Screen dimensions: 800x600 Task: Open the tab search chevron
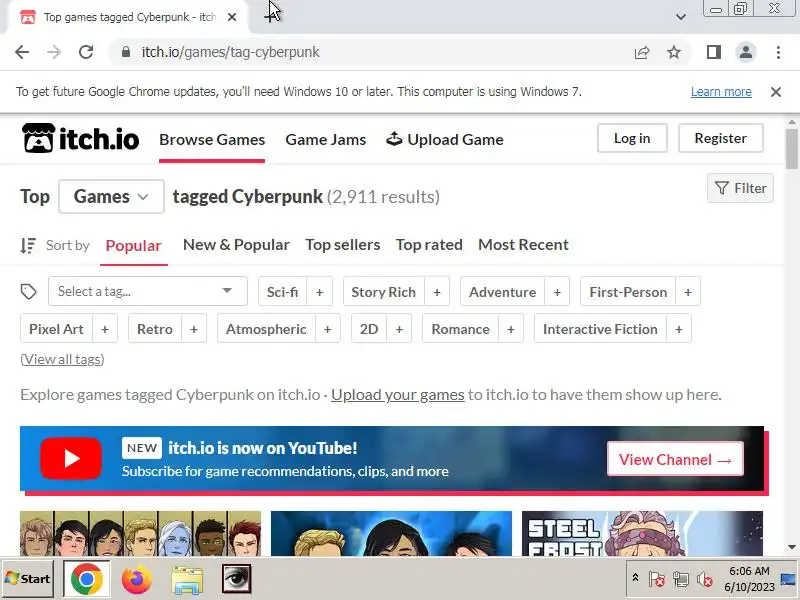pyautogui.click(x=681, y=17)
